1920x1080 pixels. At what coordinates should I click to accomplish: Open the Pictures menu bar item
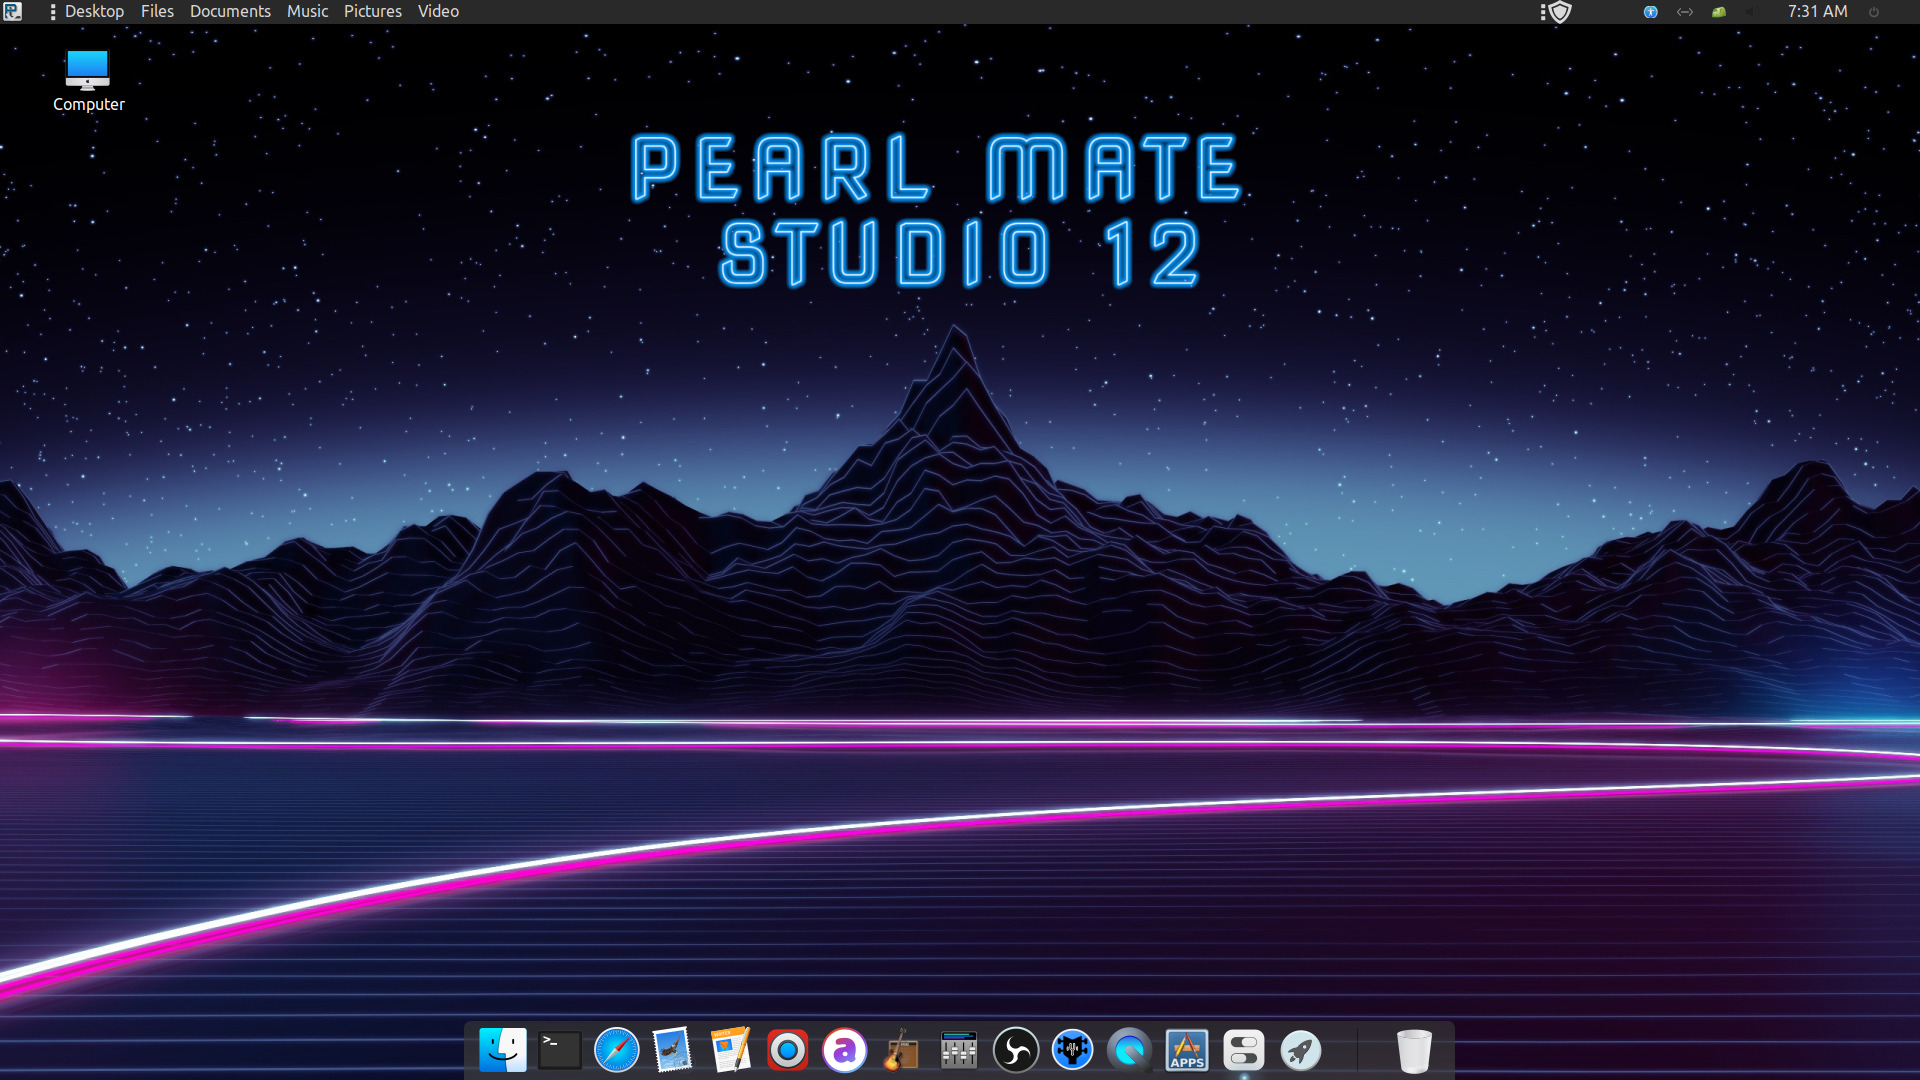pyautogui.click(x=372, y=11)
